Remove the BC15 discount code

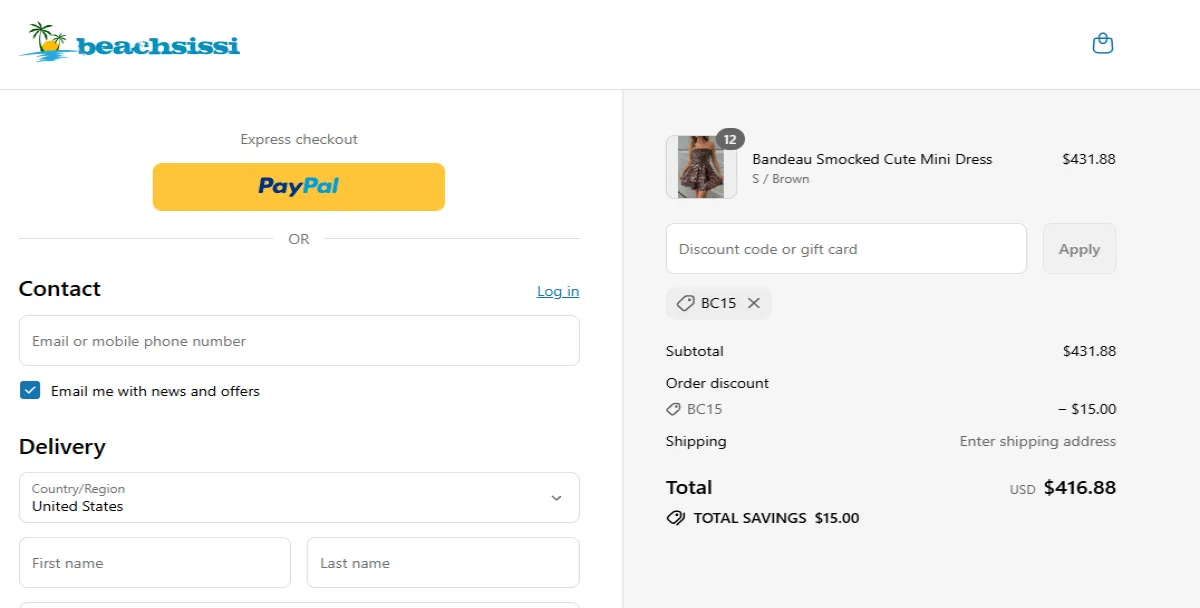754,303
